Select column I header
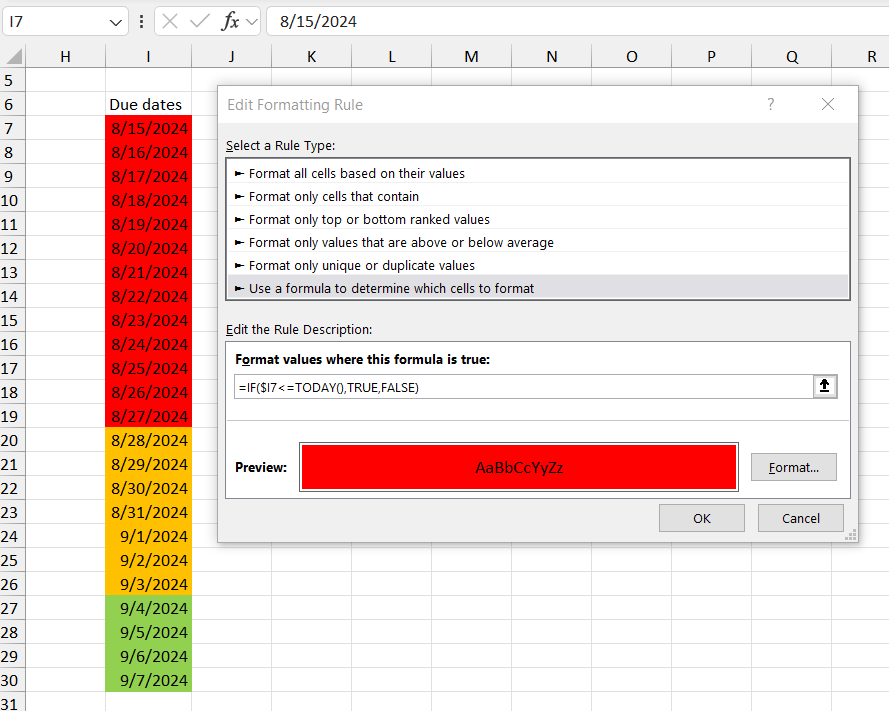The width and height of the screenshot is (889, 711). click(148, 57)
